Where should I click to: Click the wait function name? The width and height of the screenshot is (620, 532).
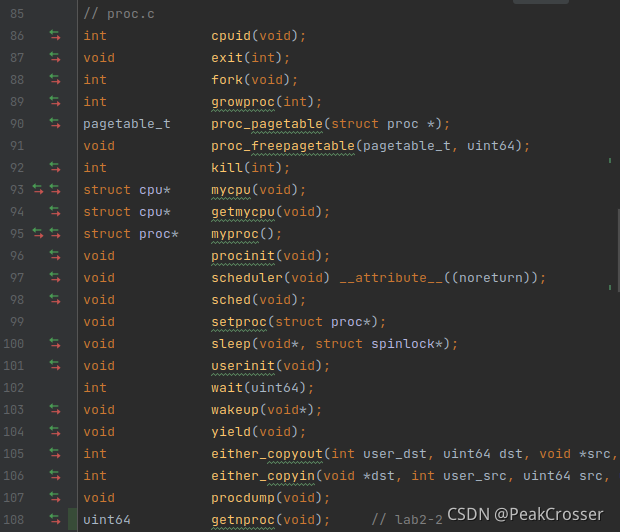pyautogui.click(x=227, y=388)
